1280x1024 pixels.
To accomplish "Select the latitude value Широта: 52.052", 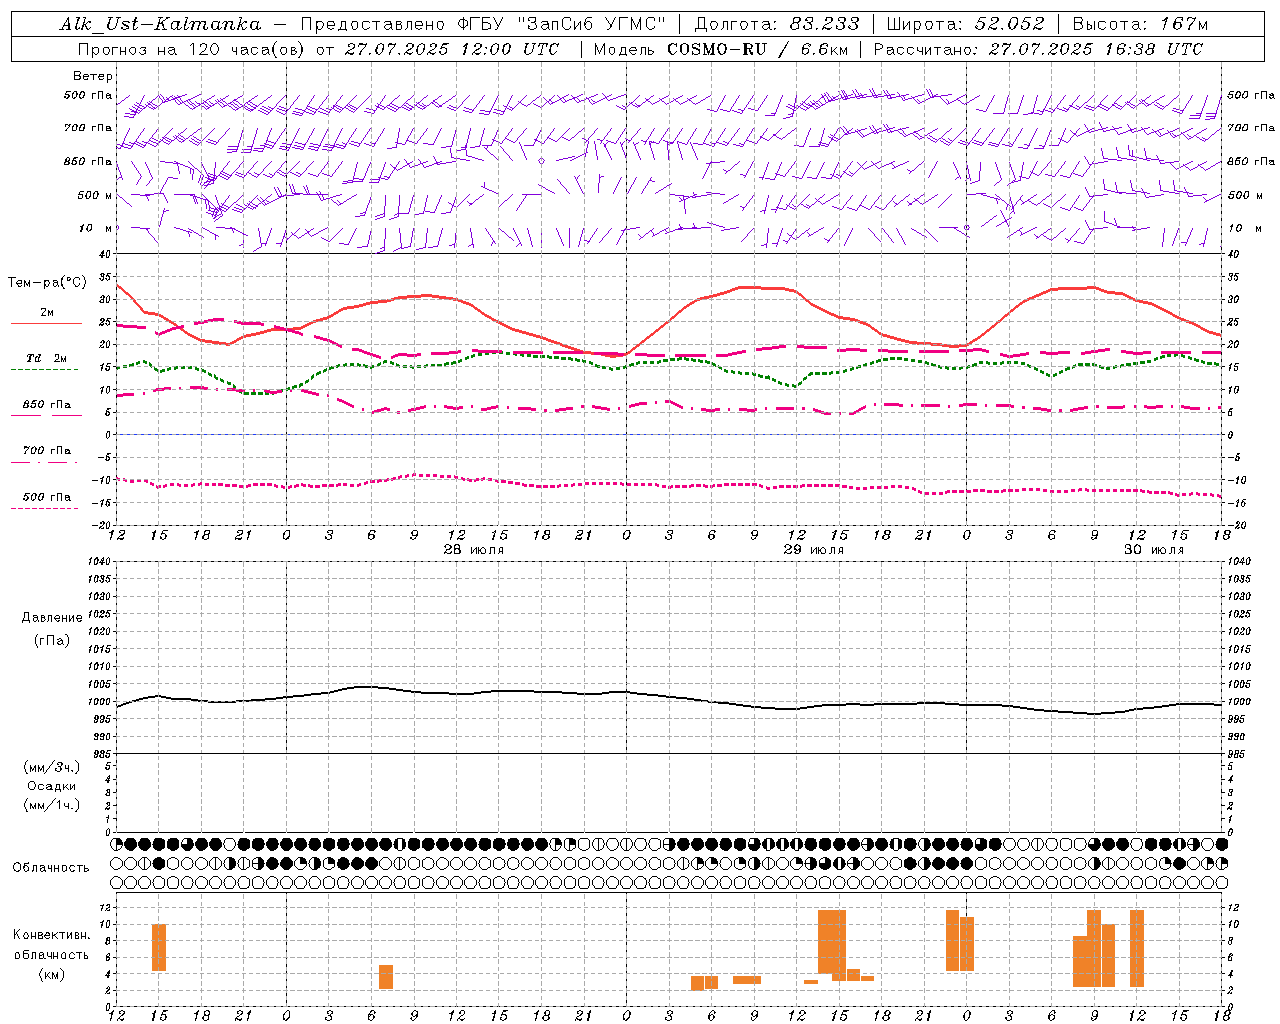I will 966,24.
